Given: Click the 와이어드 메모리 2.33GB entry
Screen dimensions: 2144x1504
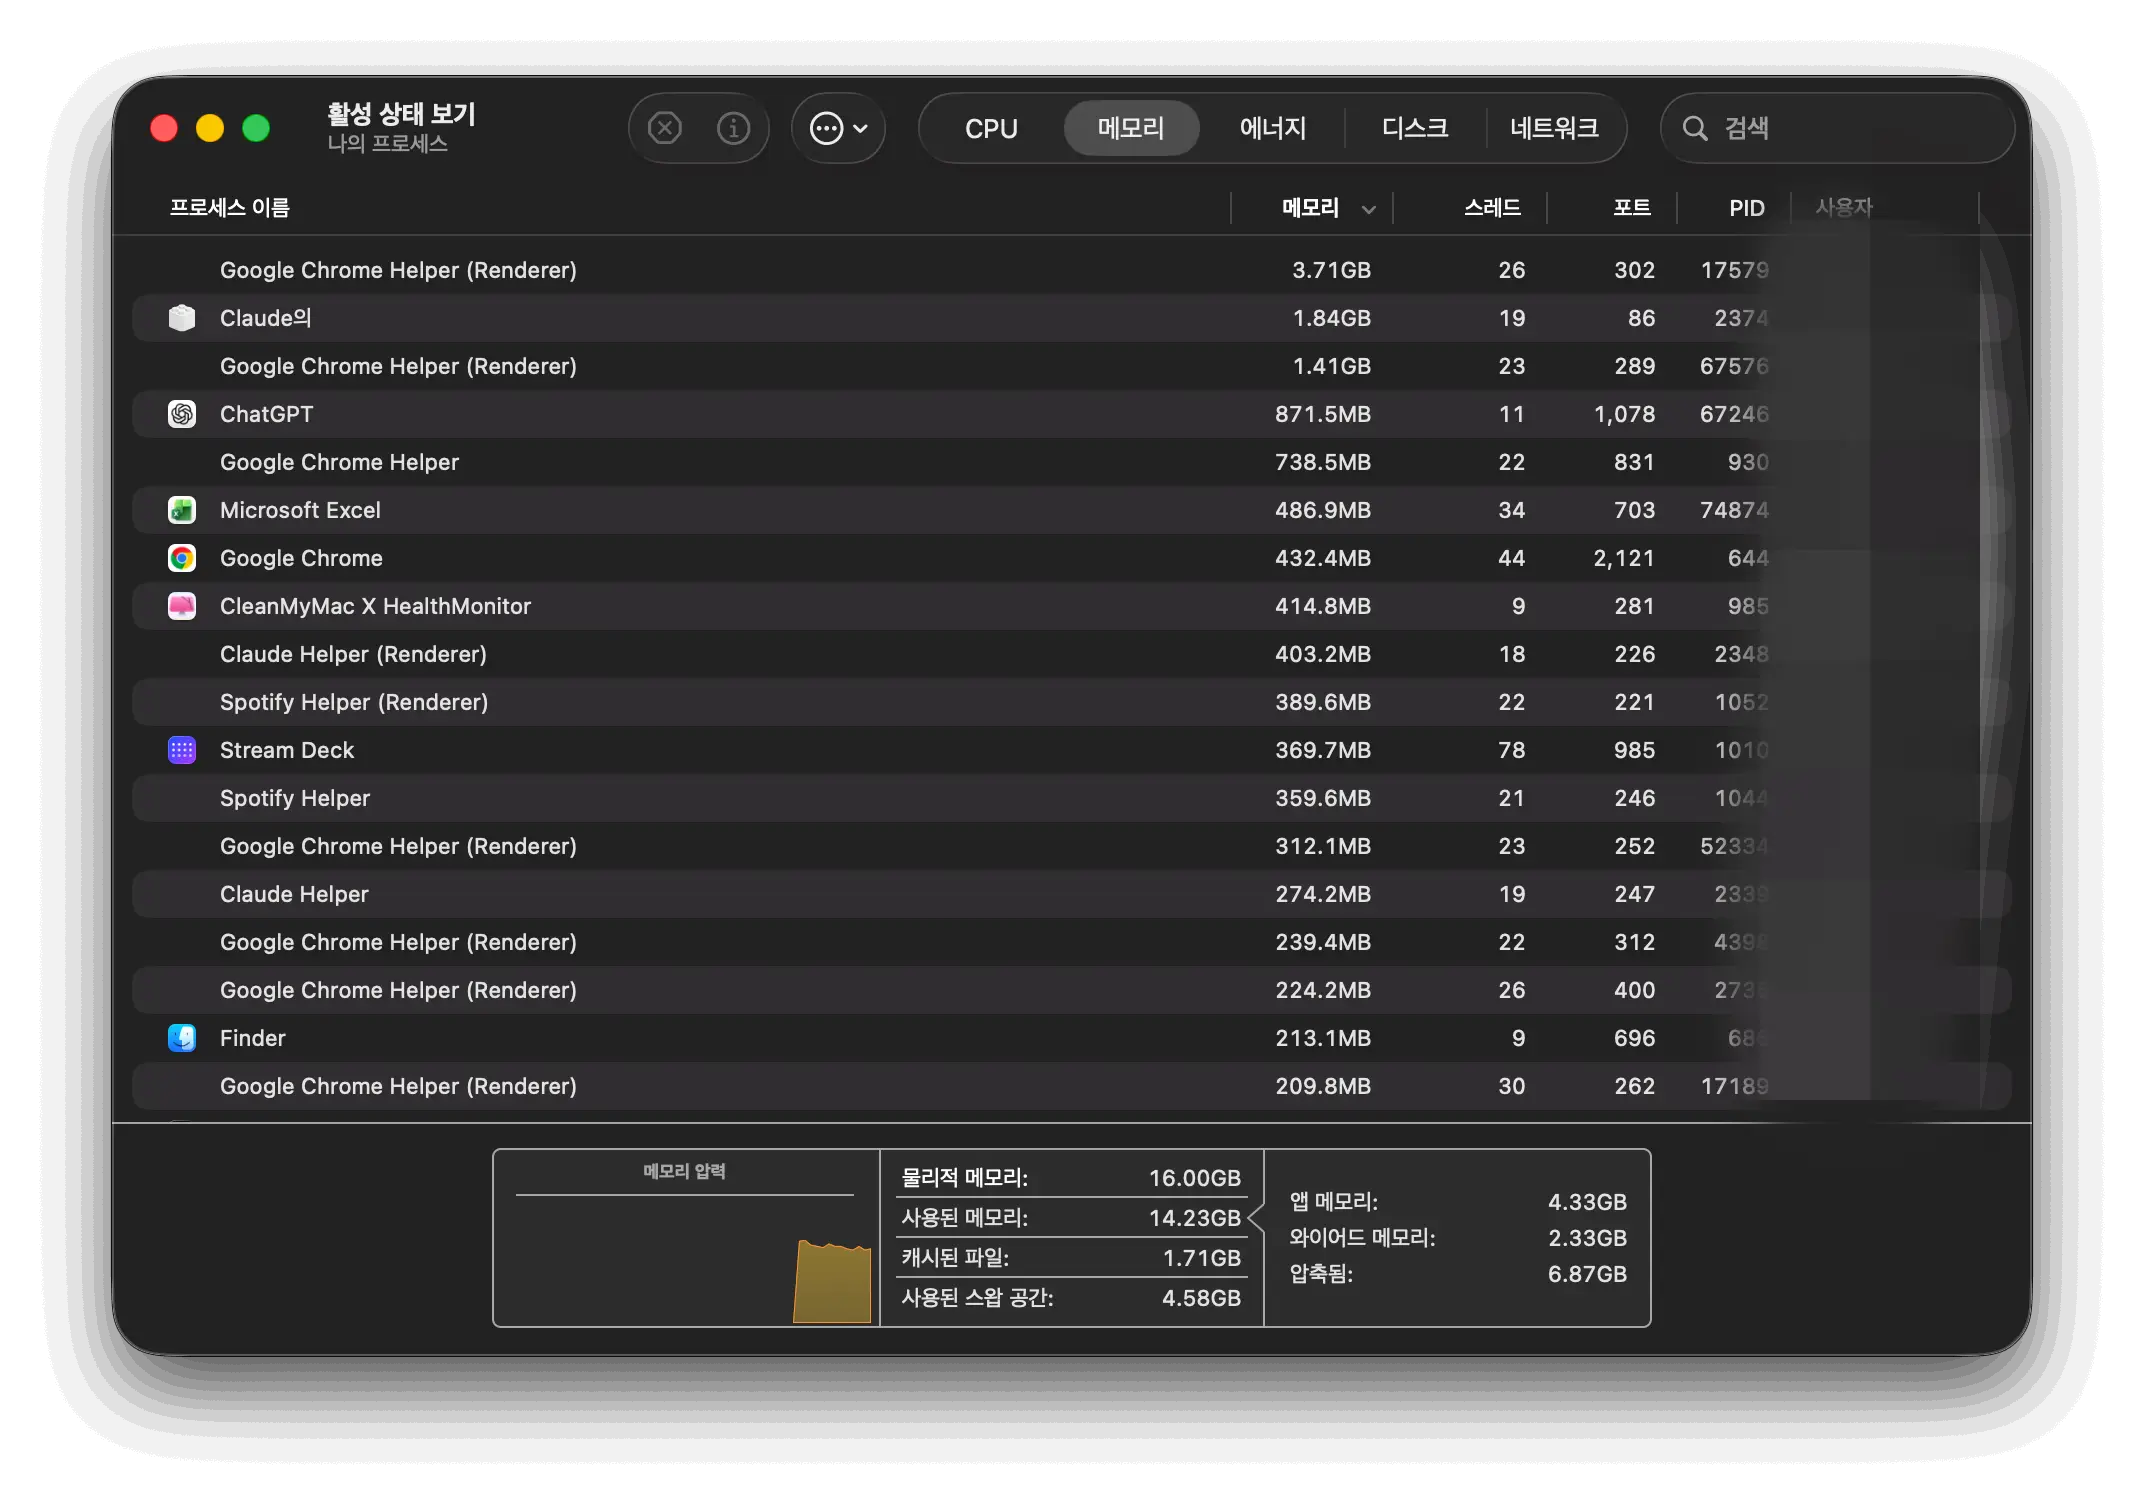Looking at the screenshot, I should point(1458,1238).
